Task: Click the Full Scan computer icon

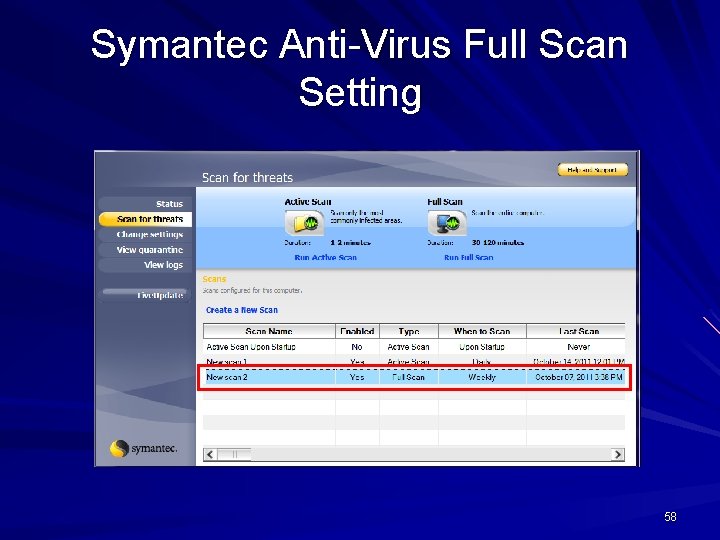Action: [x=447, y=223]
